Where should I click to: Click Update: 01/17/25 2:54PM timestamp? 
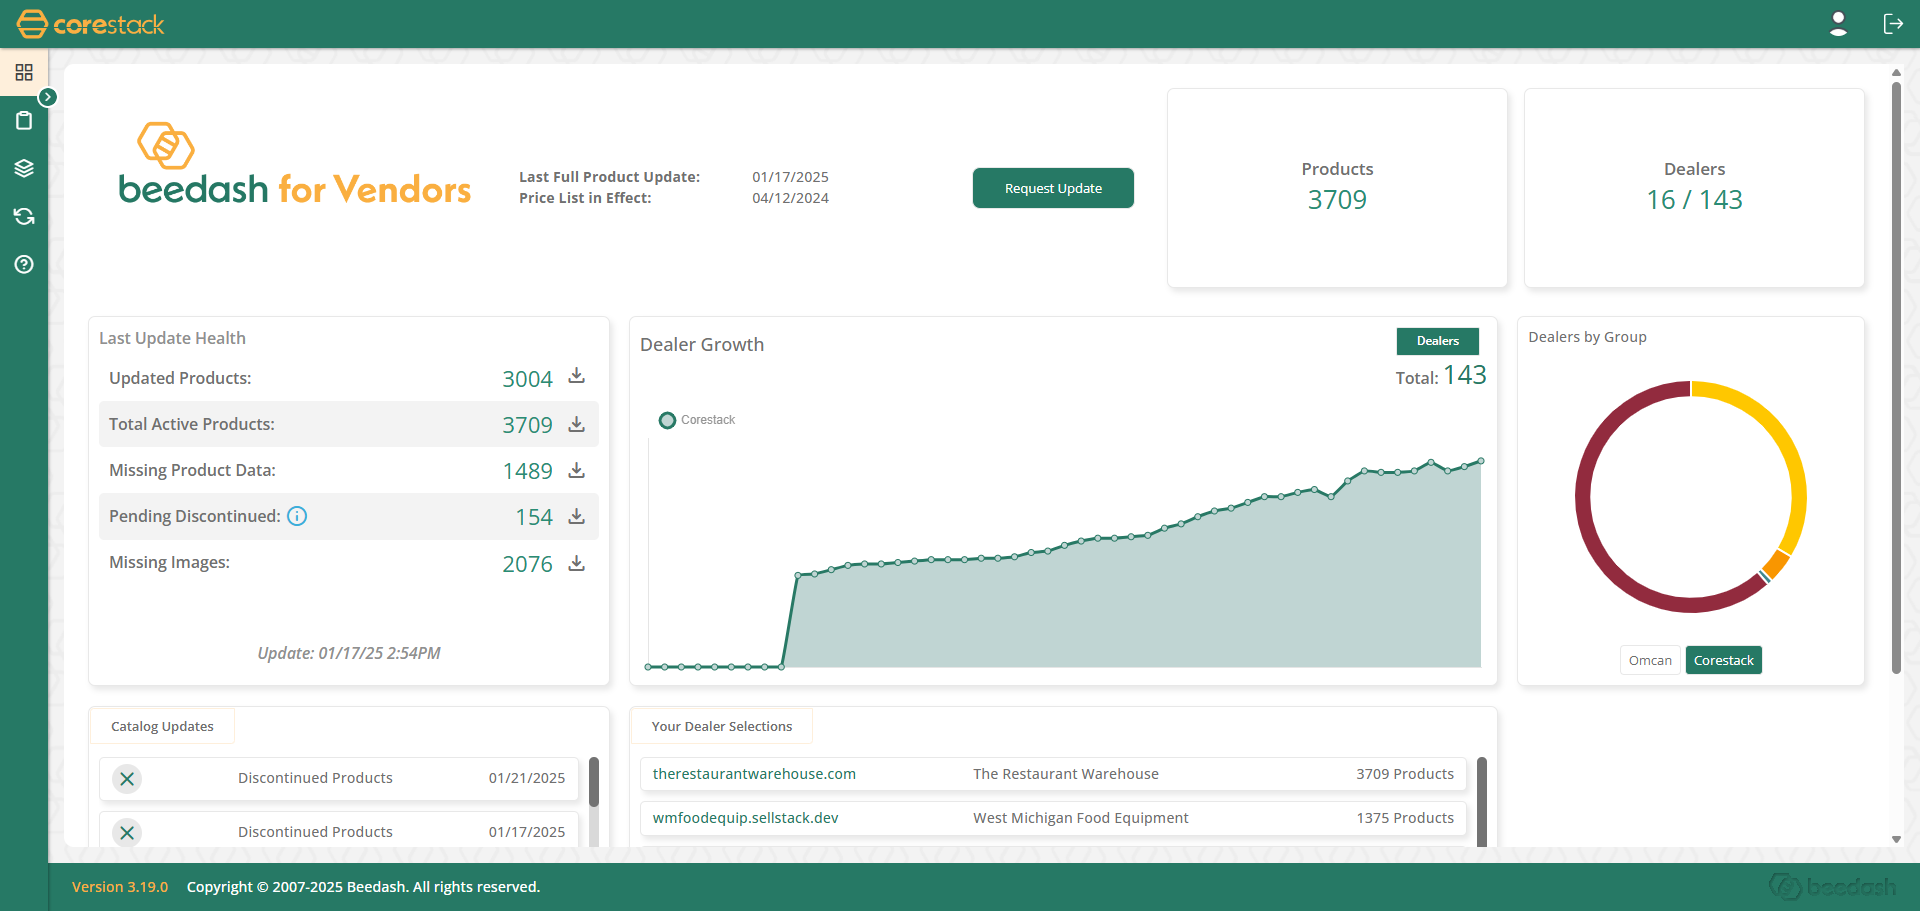[349, 653]
